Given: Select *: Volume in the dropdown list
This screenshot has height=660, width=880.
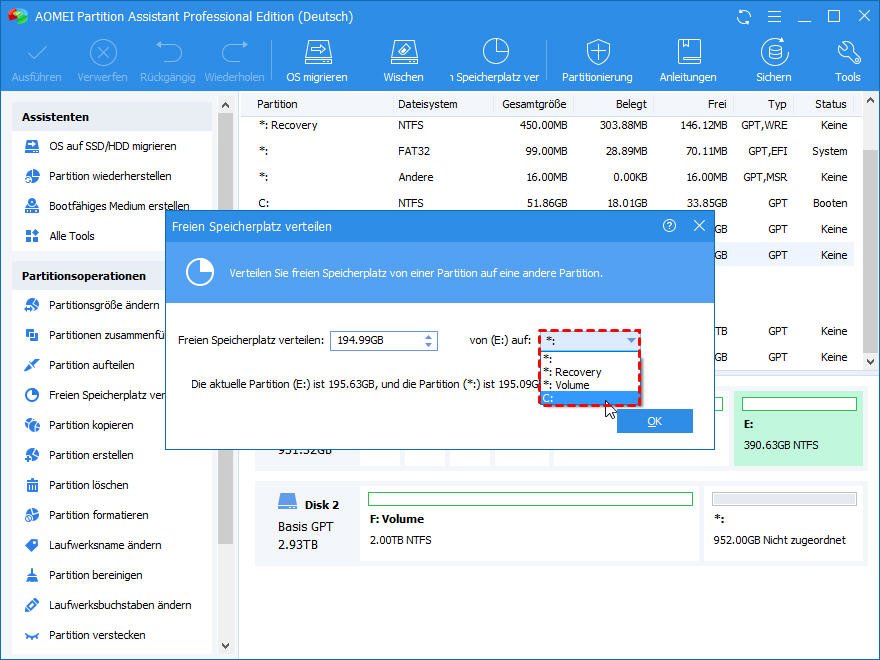Looking at the screenshot, I should 589,385.
